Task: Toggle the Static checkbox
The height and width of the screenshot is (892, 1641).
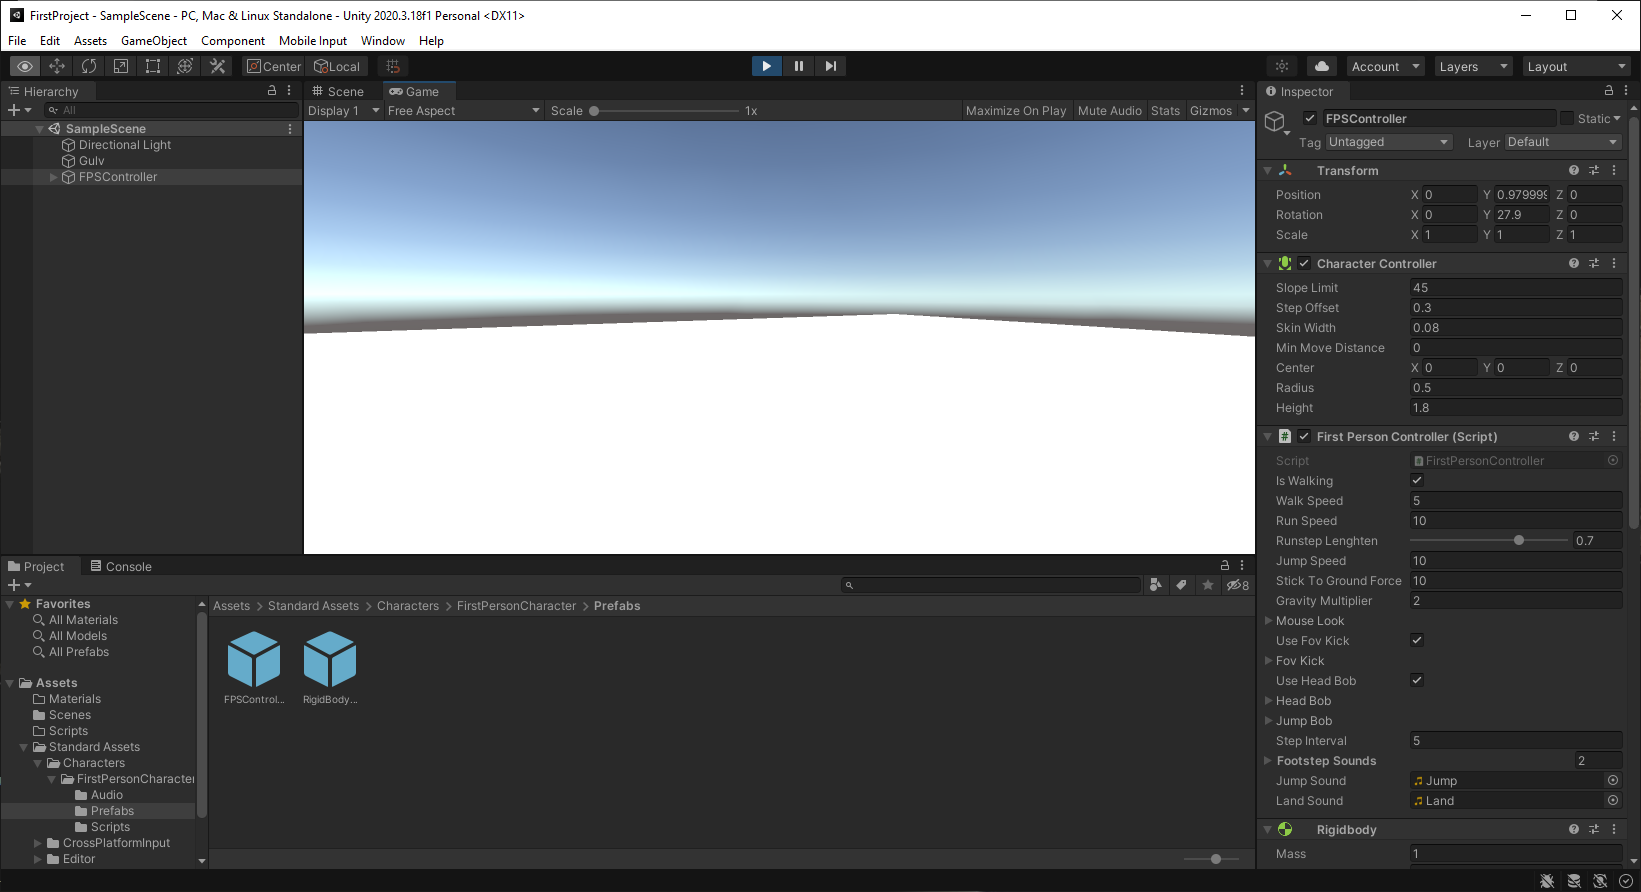Action: pos(1567,118)
